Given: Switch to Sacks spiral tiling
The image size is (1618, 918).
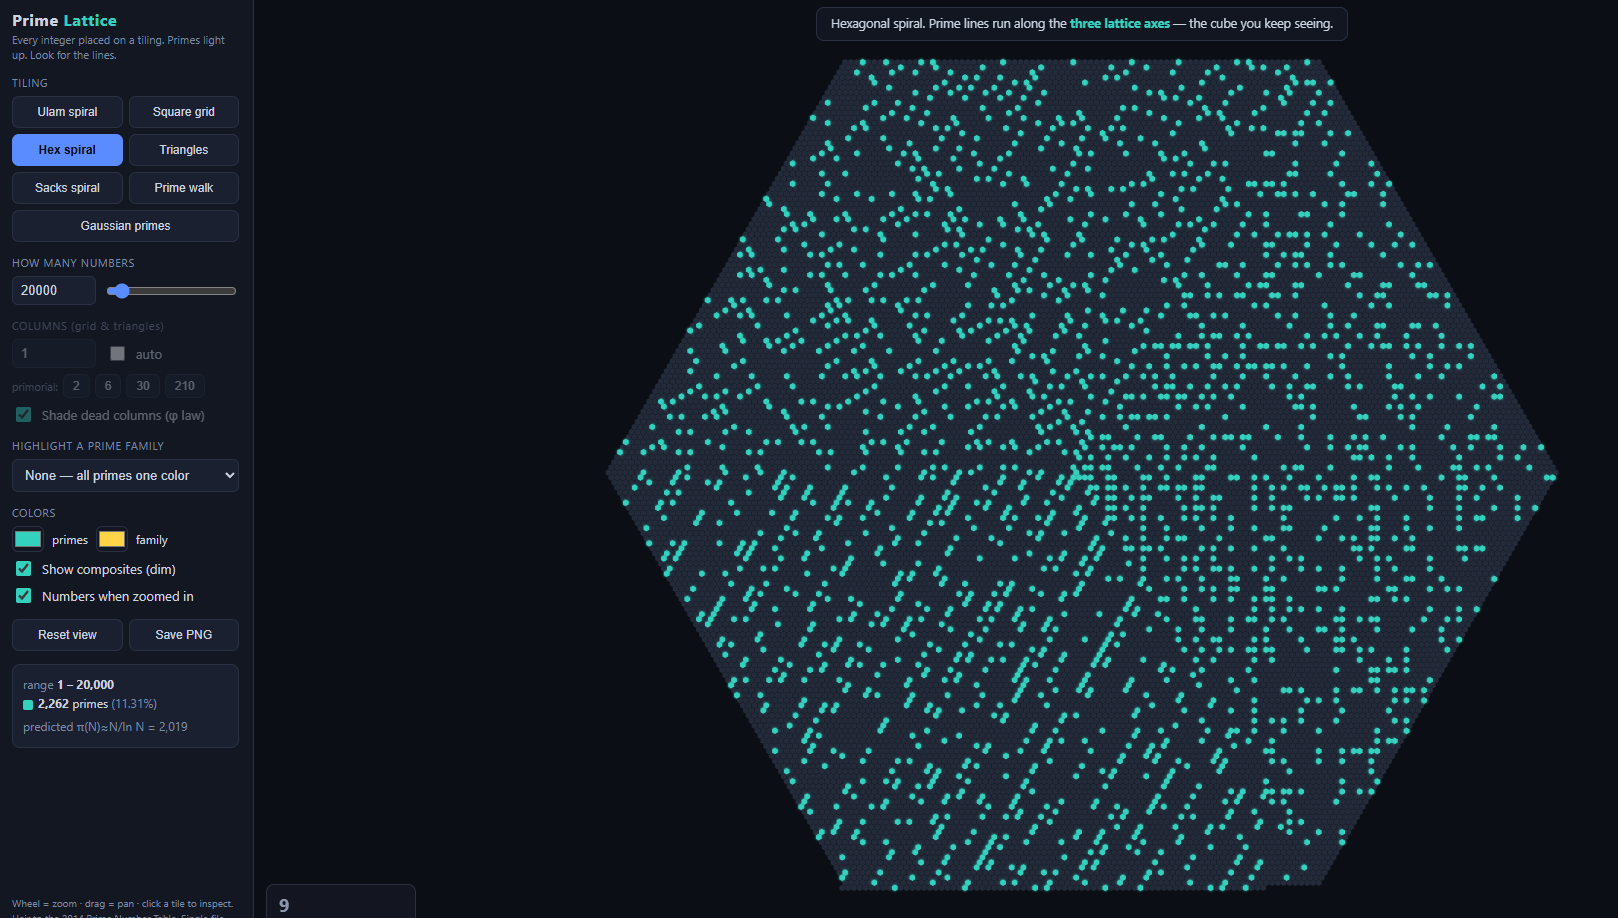Looking at the screenshot, I should [67, 188].
